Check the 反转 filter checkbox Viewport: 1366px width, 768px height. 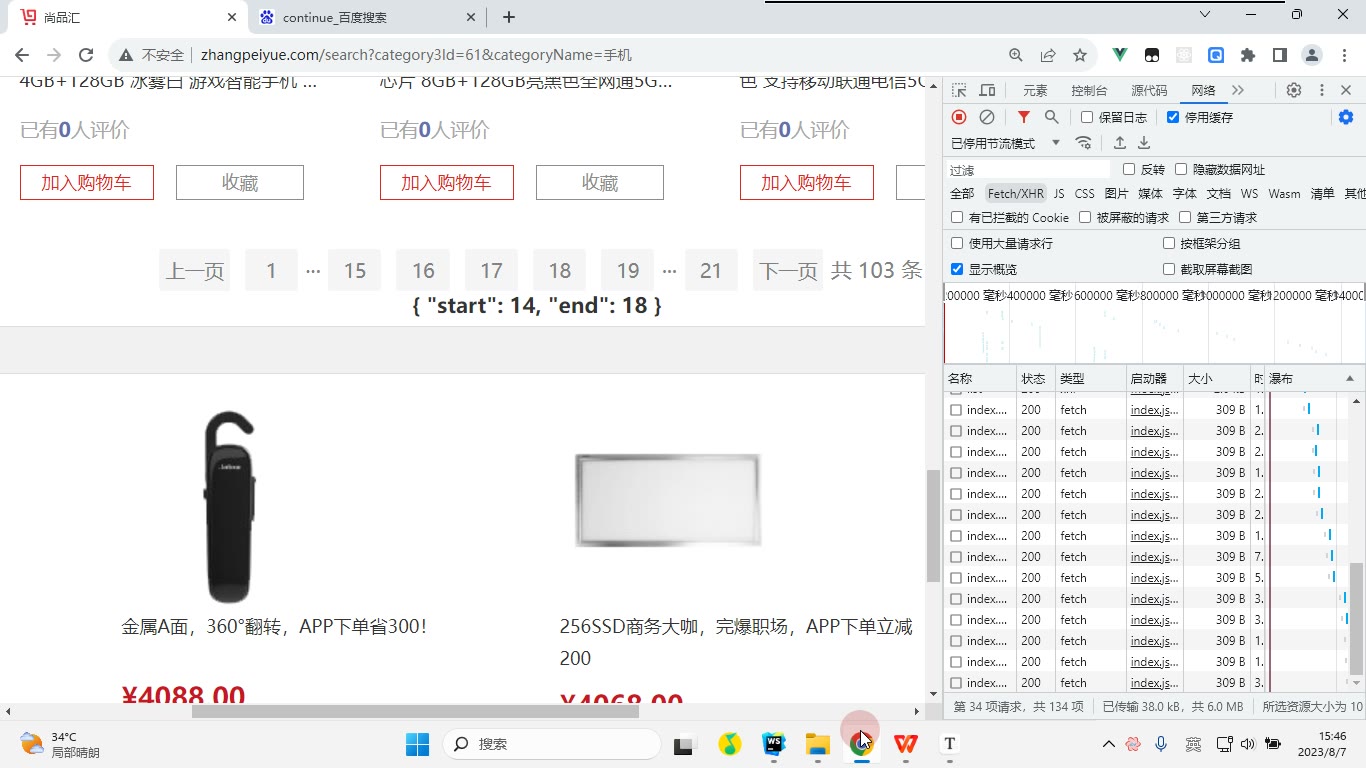pos(1129,169)
